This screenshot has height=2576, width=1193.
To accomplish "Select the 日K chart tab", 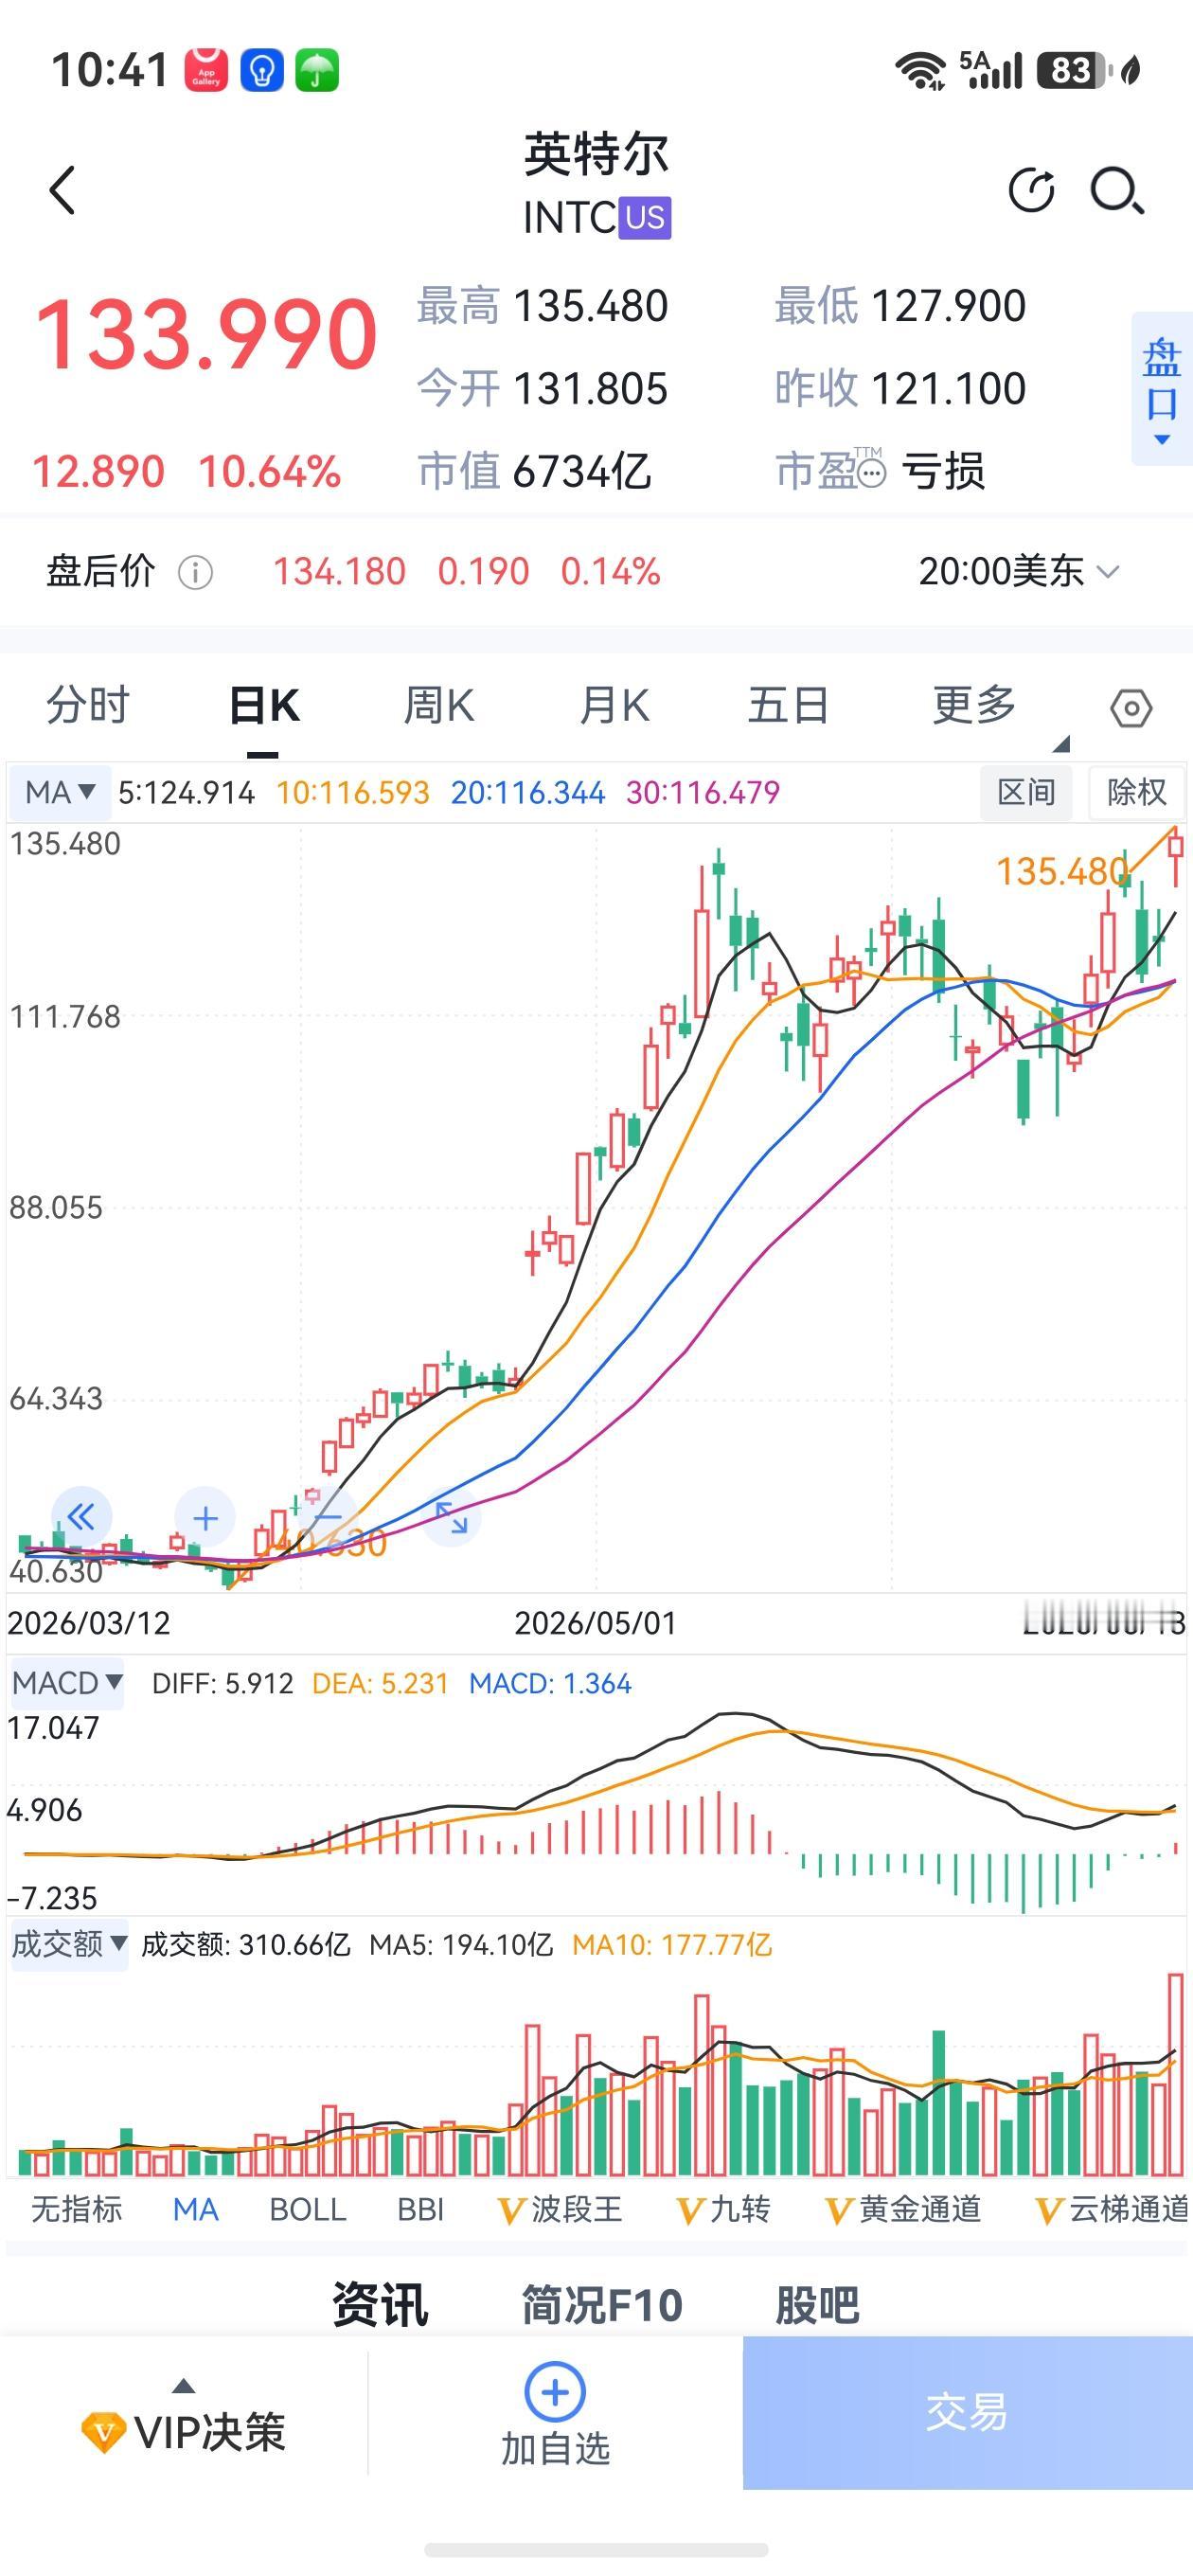I will point(264,705).
